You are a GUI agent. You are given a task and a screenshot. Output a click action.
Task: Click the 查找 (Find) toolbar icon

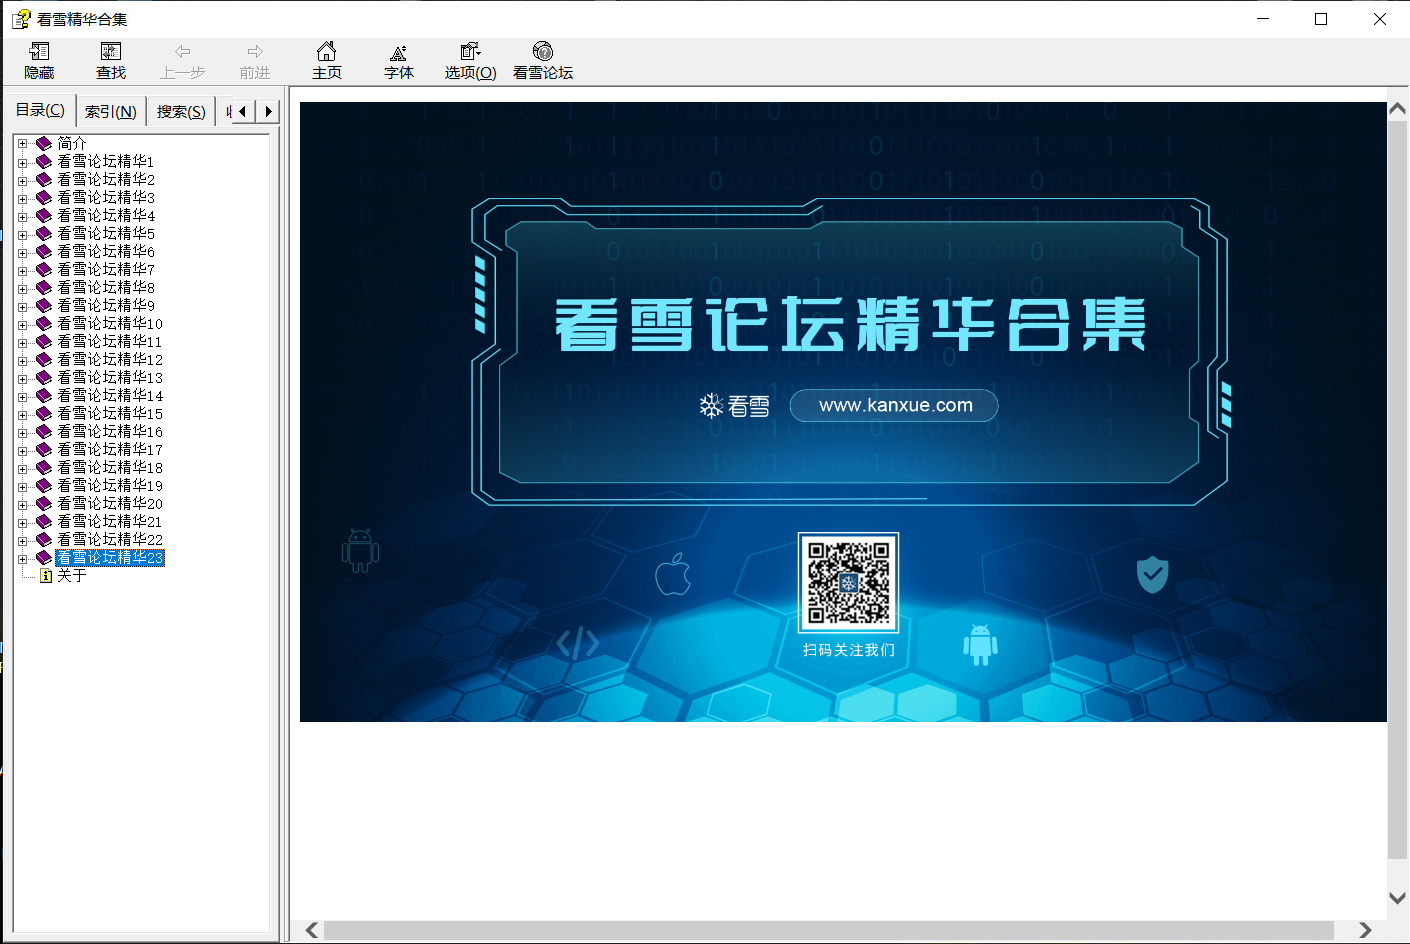tap(111, 51)
